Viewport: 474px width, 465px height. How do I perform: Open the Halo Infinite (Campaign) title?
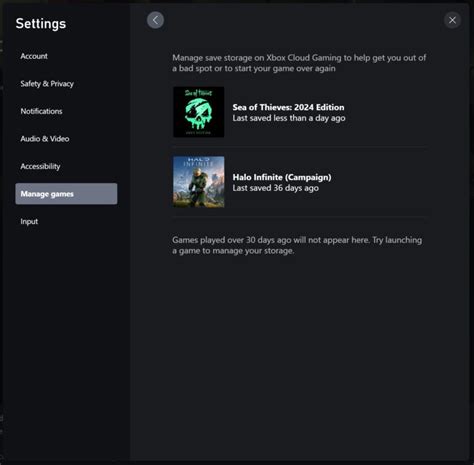click(x=282, y=177)
